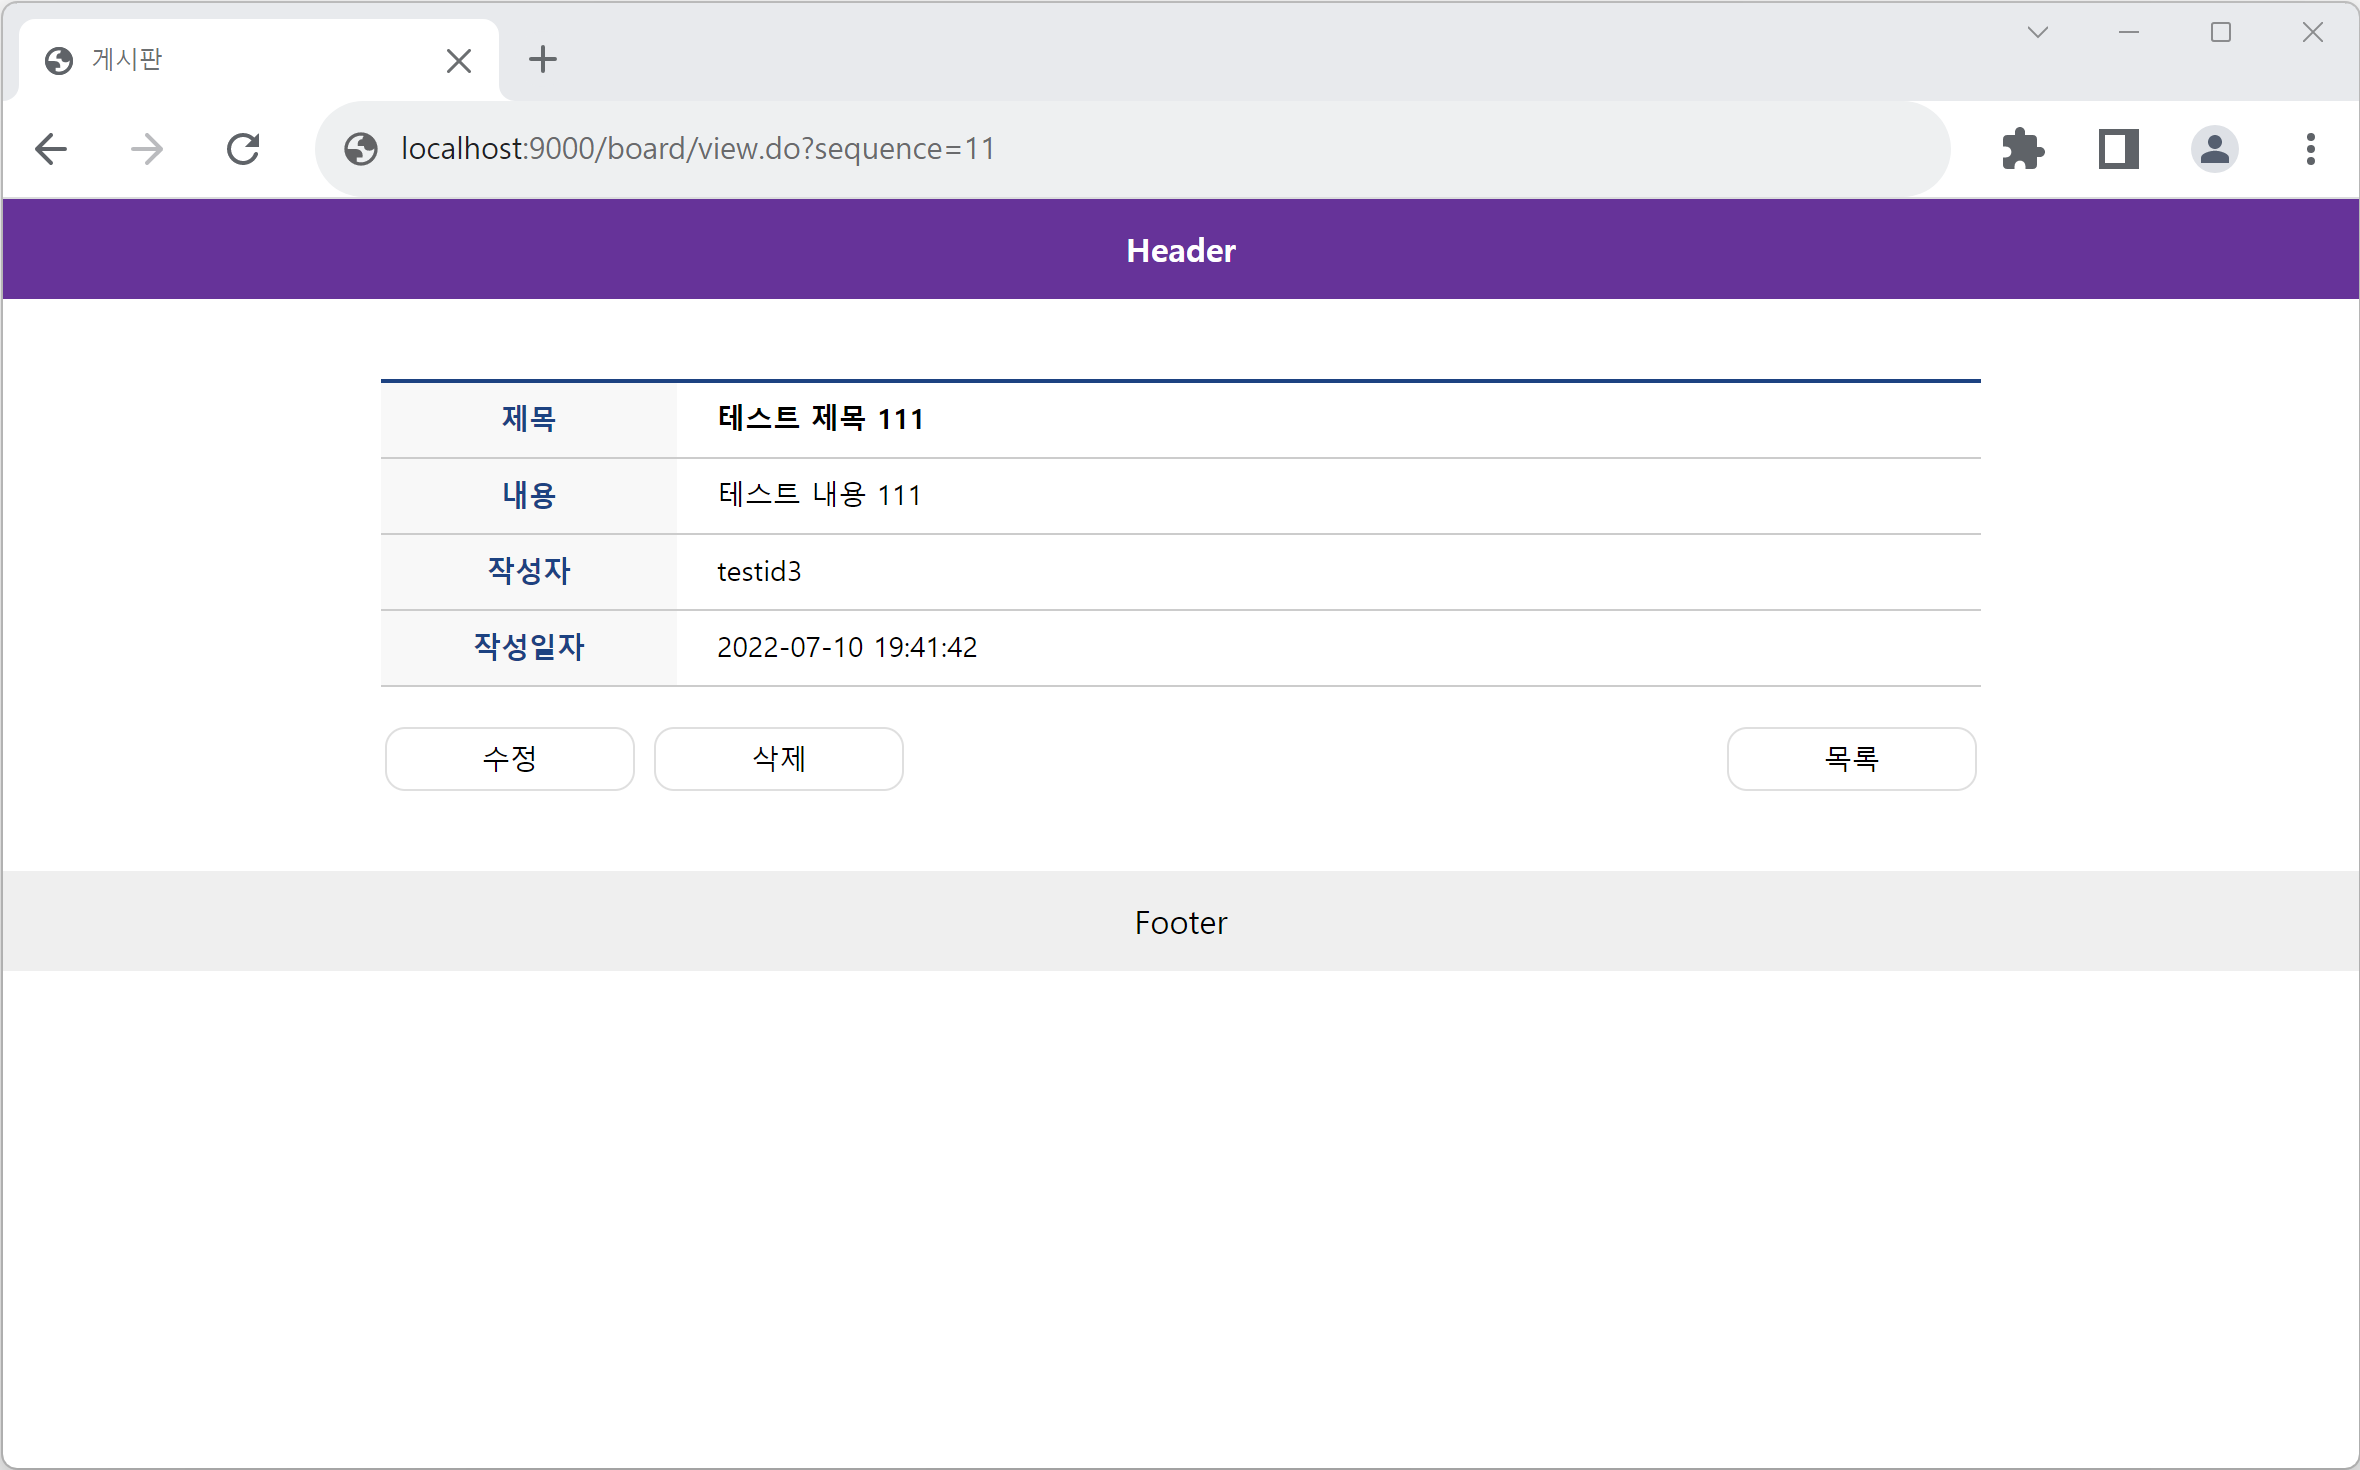Expand the tab search chevron
Screen dimensions: 2360x1470
[x=2038, y=33]
